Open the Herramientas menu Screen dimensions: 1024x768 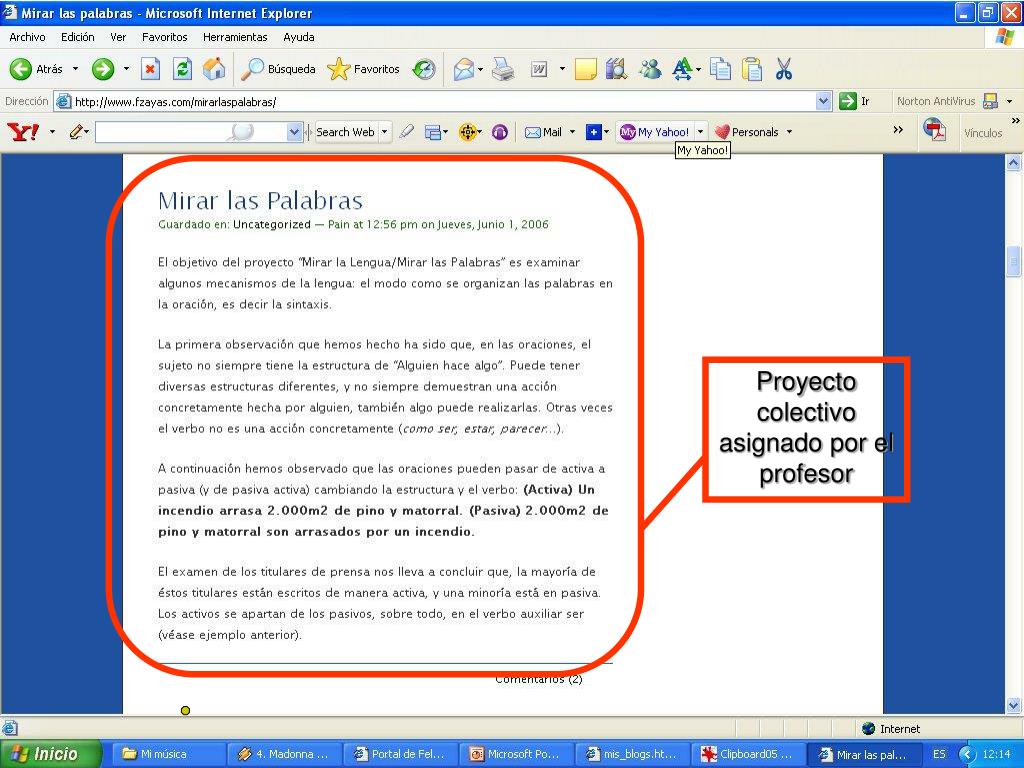pyautogui.click(x=235, y=37)
